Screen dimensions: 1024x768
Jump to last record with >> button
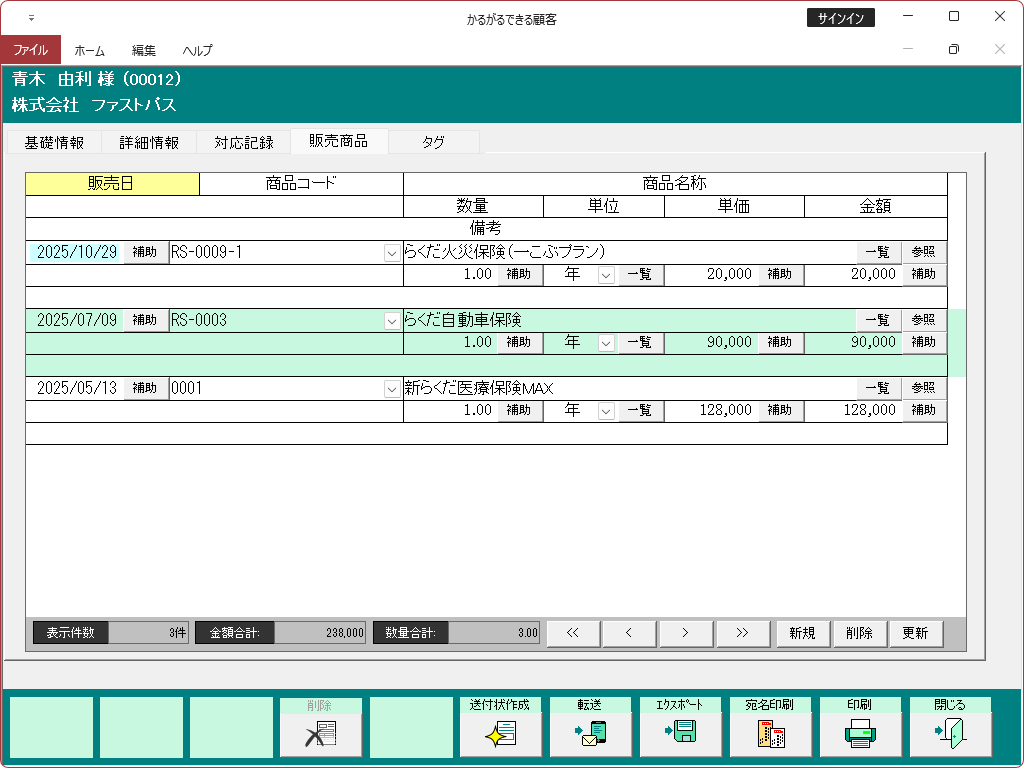(x=742, y=633)
